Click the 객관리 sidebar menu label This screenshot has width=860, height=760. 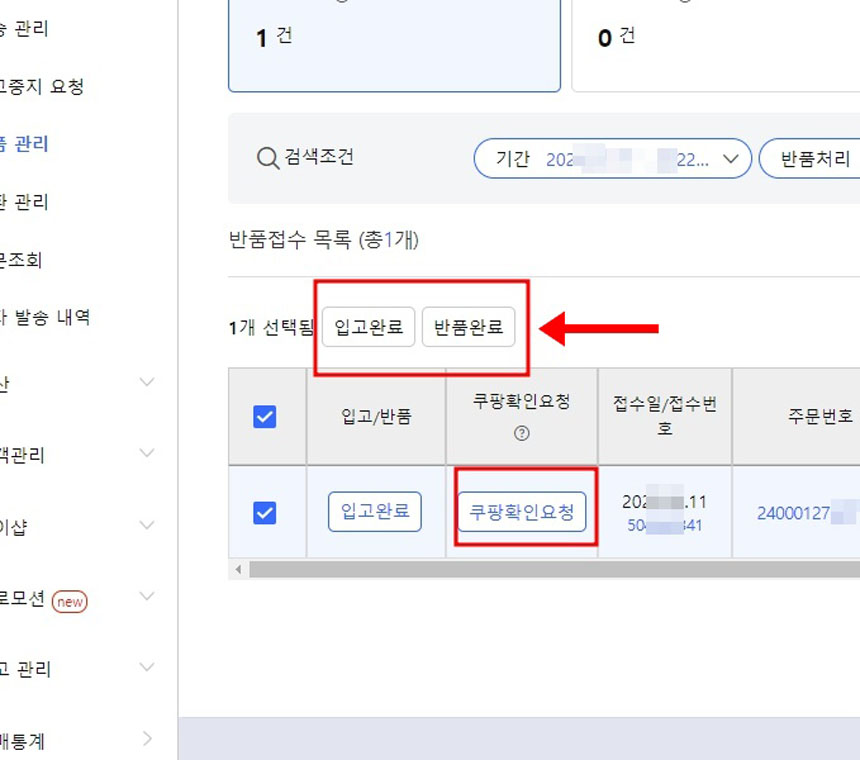click(22, 455)
